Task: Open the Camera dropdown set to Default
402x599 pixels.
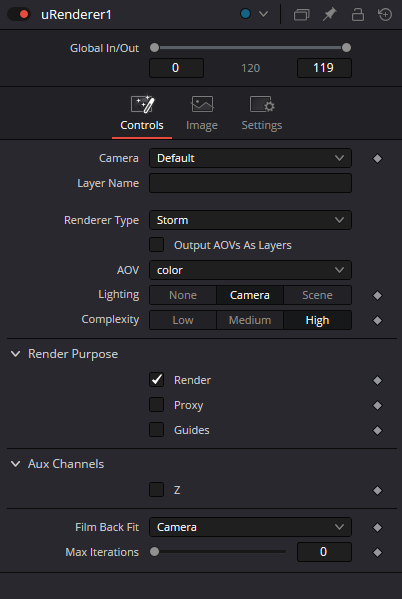Action: (250, 158)
